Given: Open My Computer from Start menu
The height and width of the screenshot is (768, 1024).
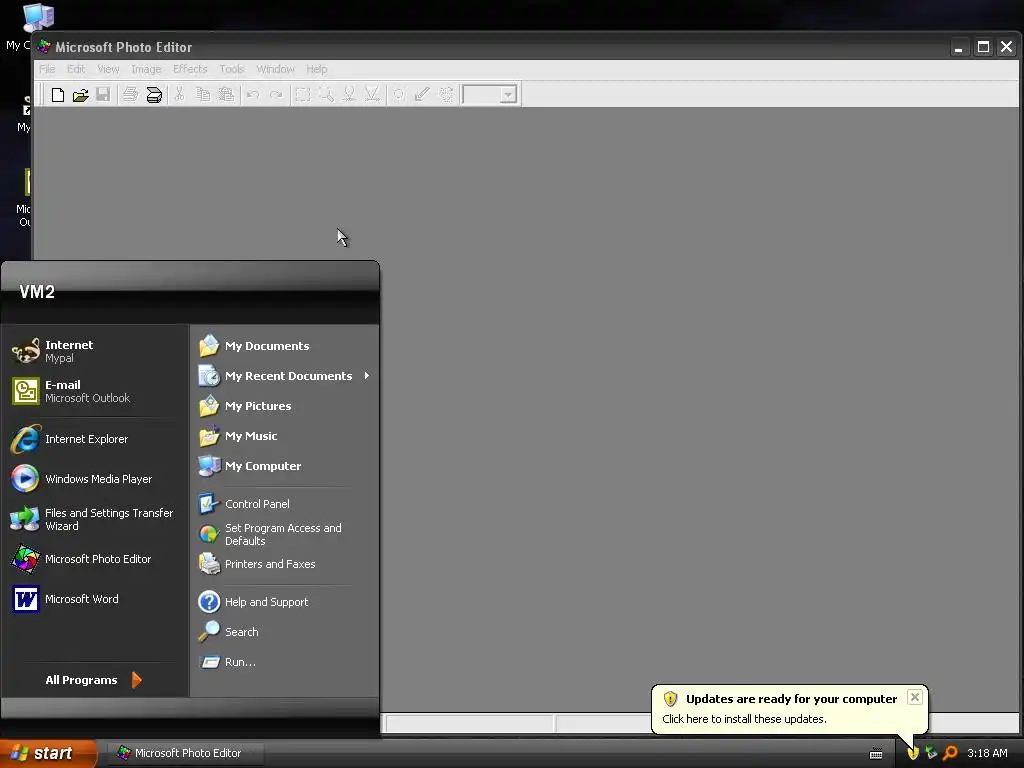Looking at the screenshot, I should (x=284, y=466).
